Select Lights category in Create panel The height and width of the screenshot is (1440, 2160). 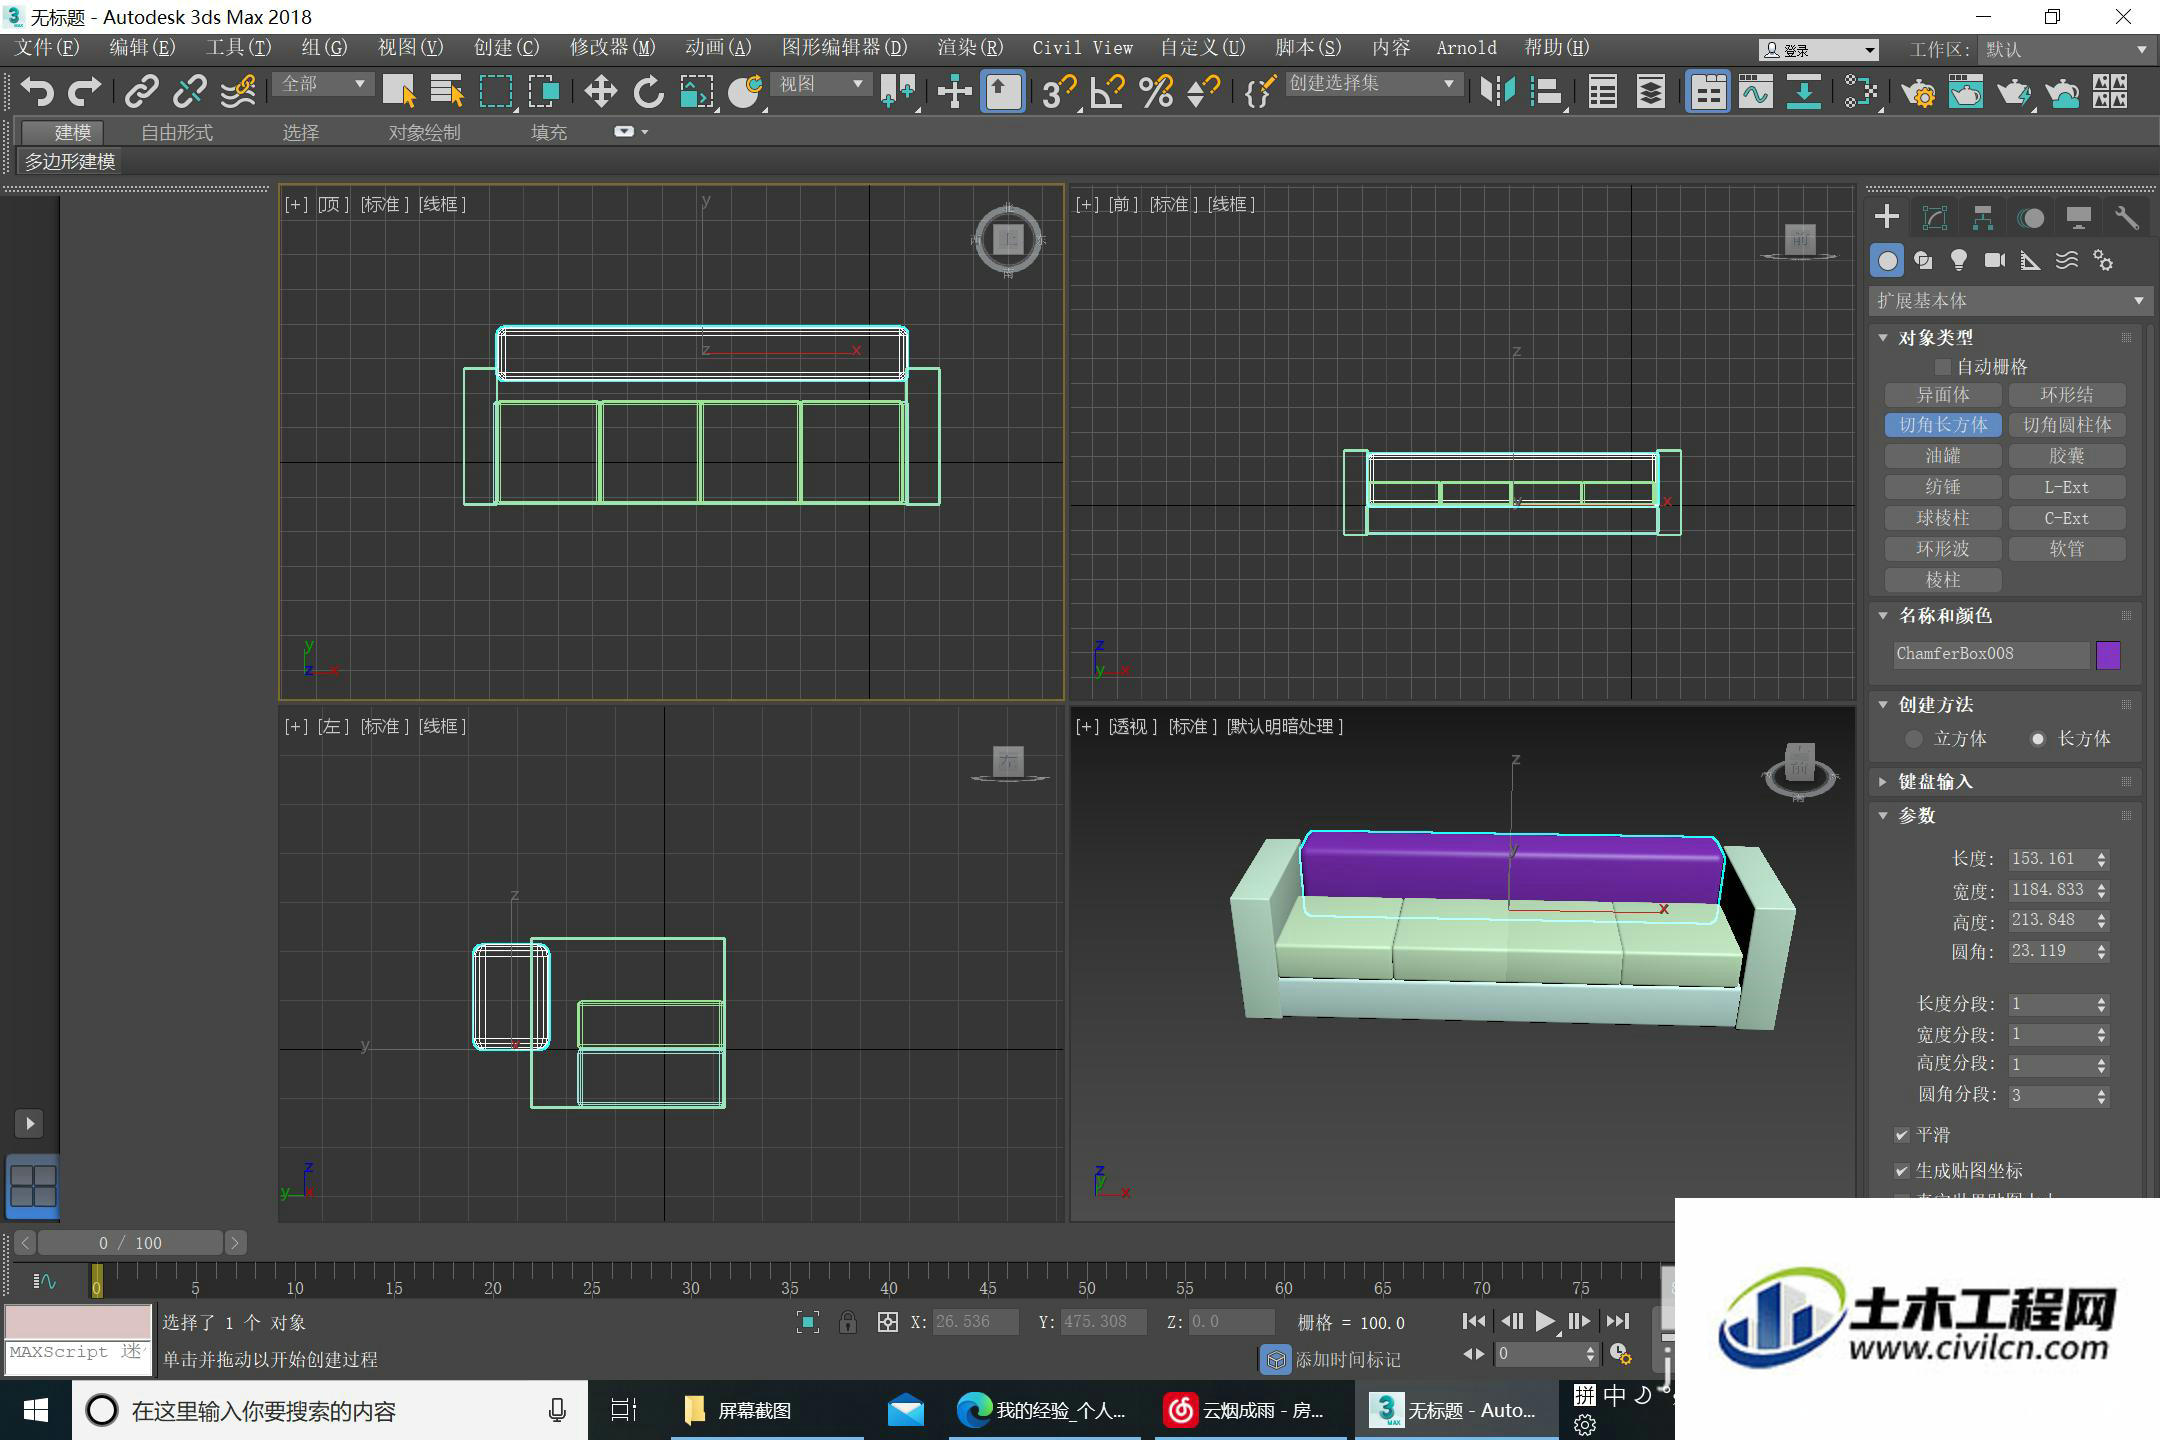pyautogui.click(x=1959, y=261)
